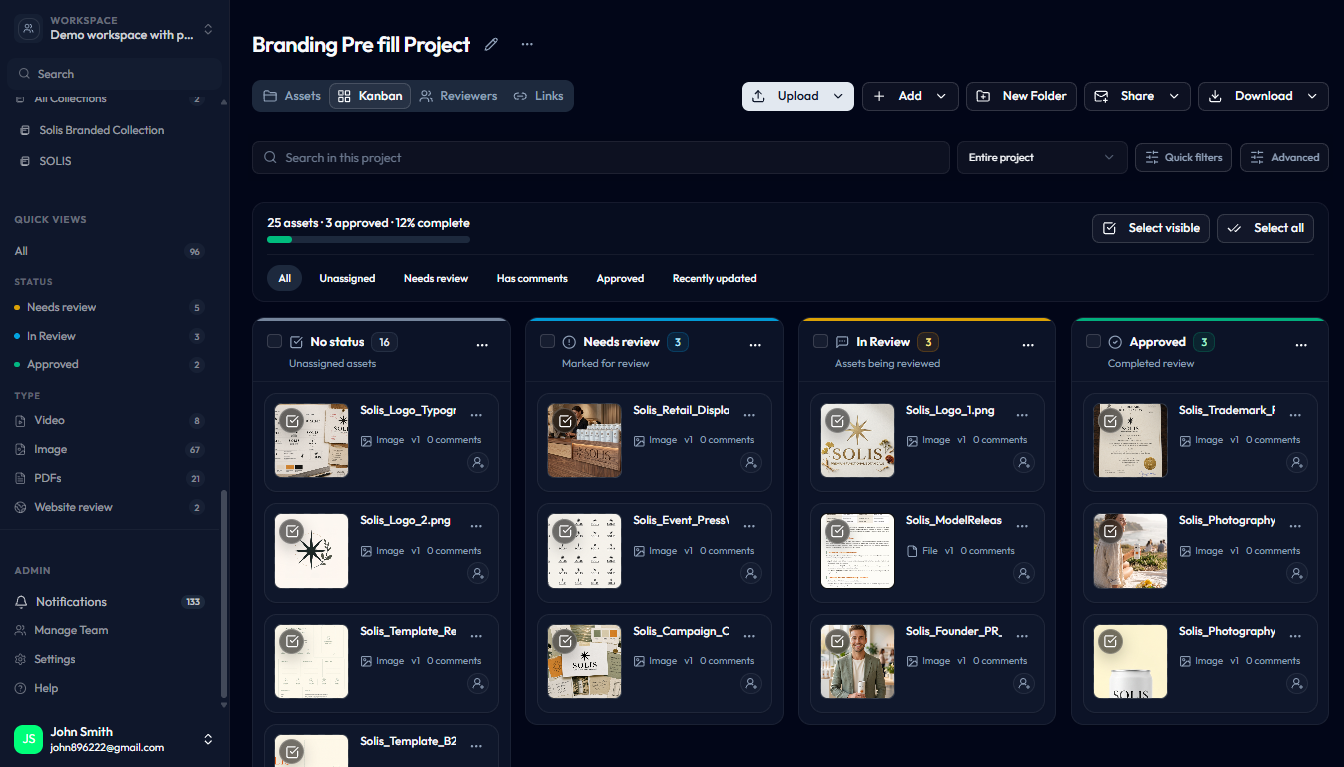Image resolution: width=1344 pixels, height=767 pixels.
Task: Click the pencil icon beside project title
Action: coord(491,44)
